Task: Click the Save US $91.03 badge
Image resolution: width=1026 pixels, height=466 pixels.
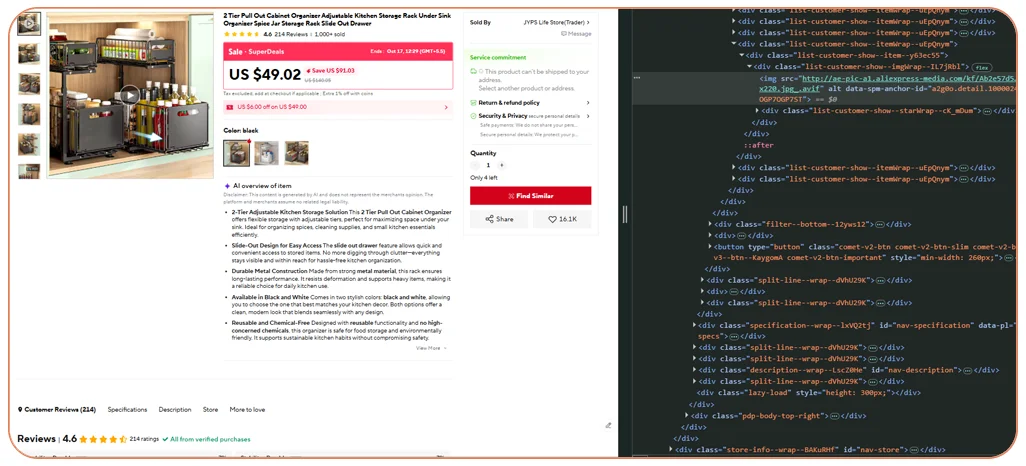Action: (330, 71)
